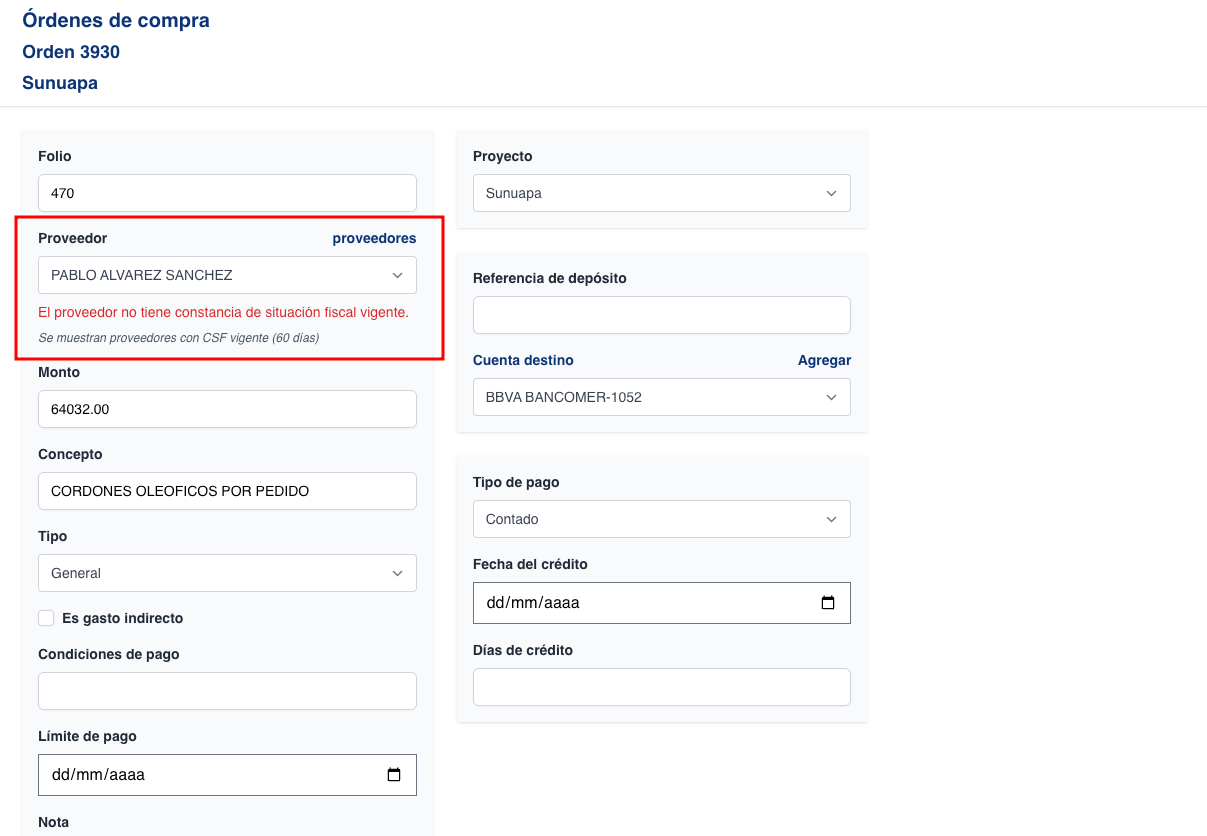Image resolution: width=1207 pixels, height=836 pixels.
Task: Focus the Días de crédito input
Action: 661,687
